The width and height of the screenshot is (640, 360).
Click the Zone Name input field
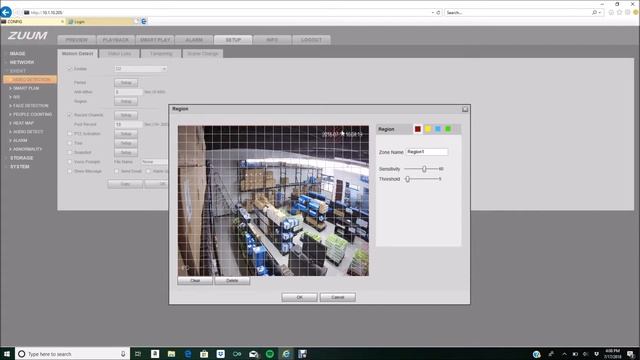(427, 152)
